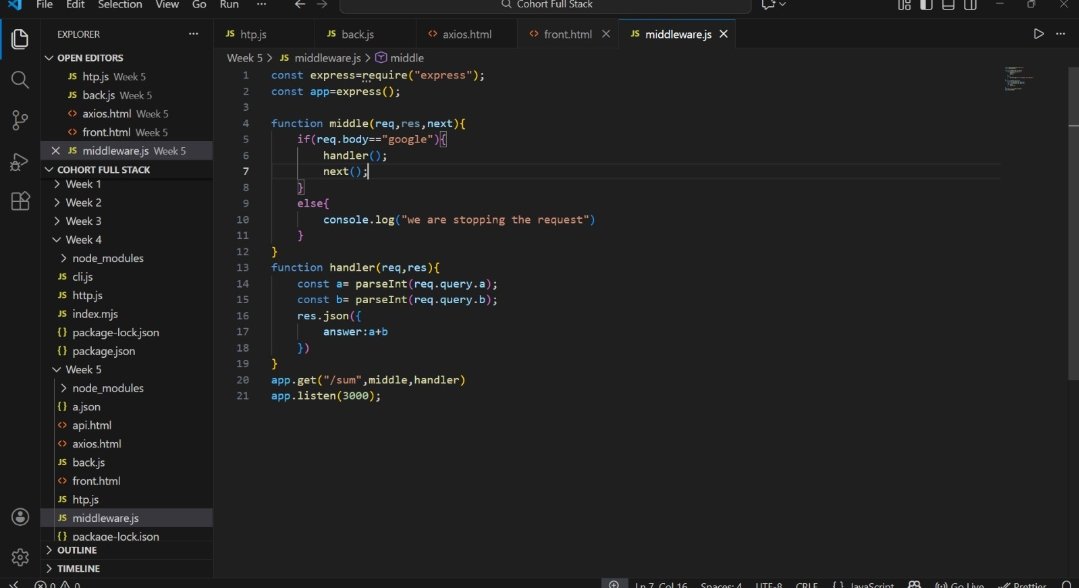1079x588 pixels.
Task: Open the Source Control view
Action: (20, 120)
